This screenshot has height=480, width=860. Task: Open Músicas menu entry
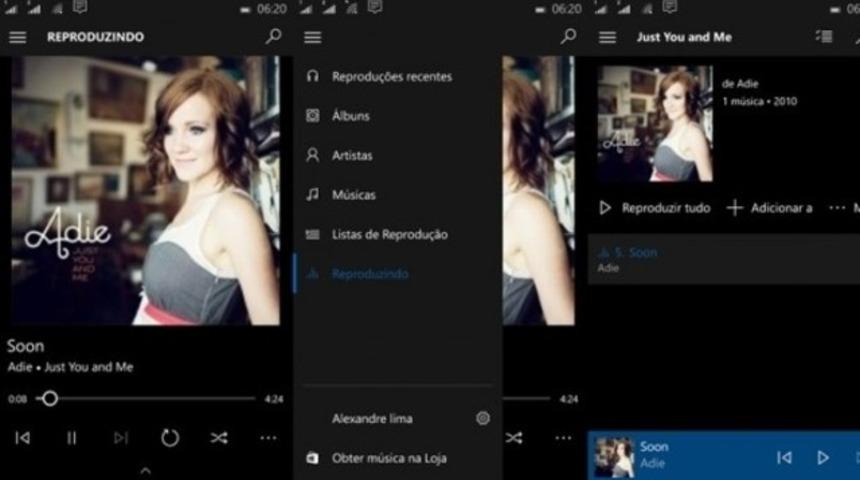point(354,195)
